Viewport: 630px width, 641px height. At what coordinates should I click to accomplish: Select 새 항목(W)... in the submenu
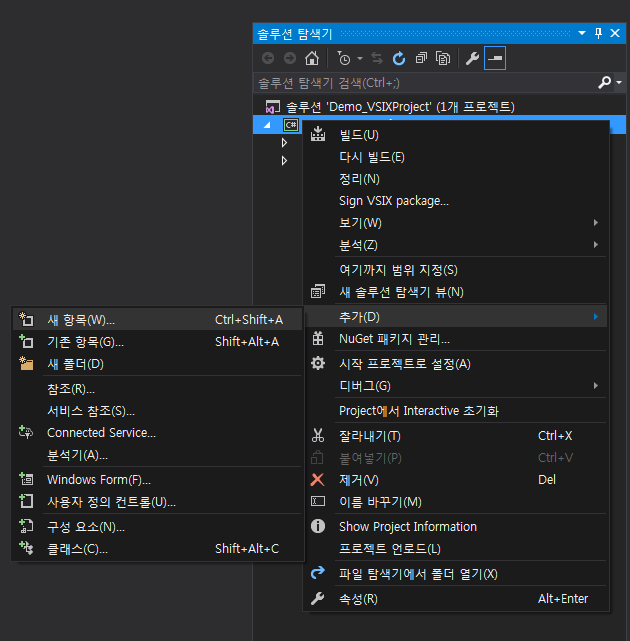[158, 320]
